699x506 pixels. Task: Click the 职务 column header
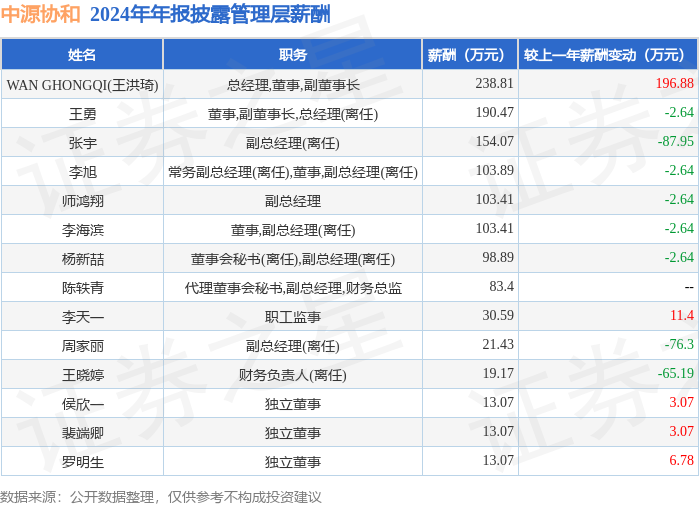click(x=292, y=55)
